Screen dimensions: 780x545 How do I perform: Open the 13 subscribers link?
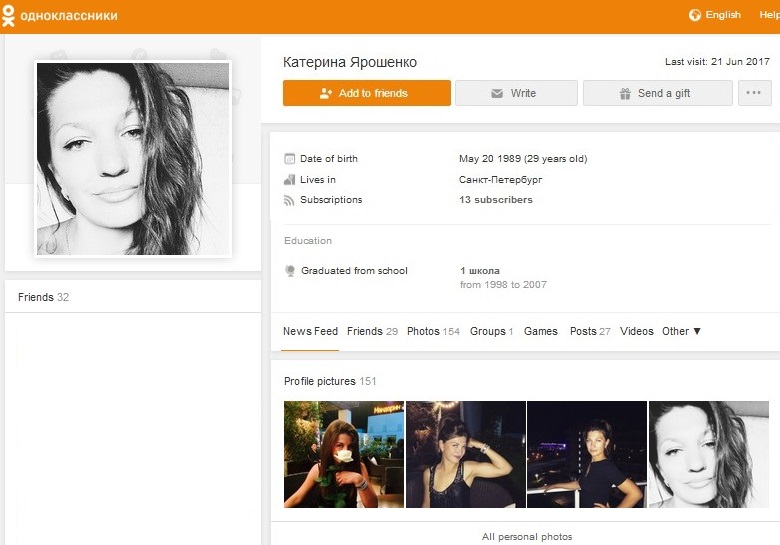495,199
